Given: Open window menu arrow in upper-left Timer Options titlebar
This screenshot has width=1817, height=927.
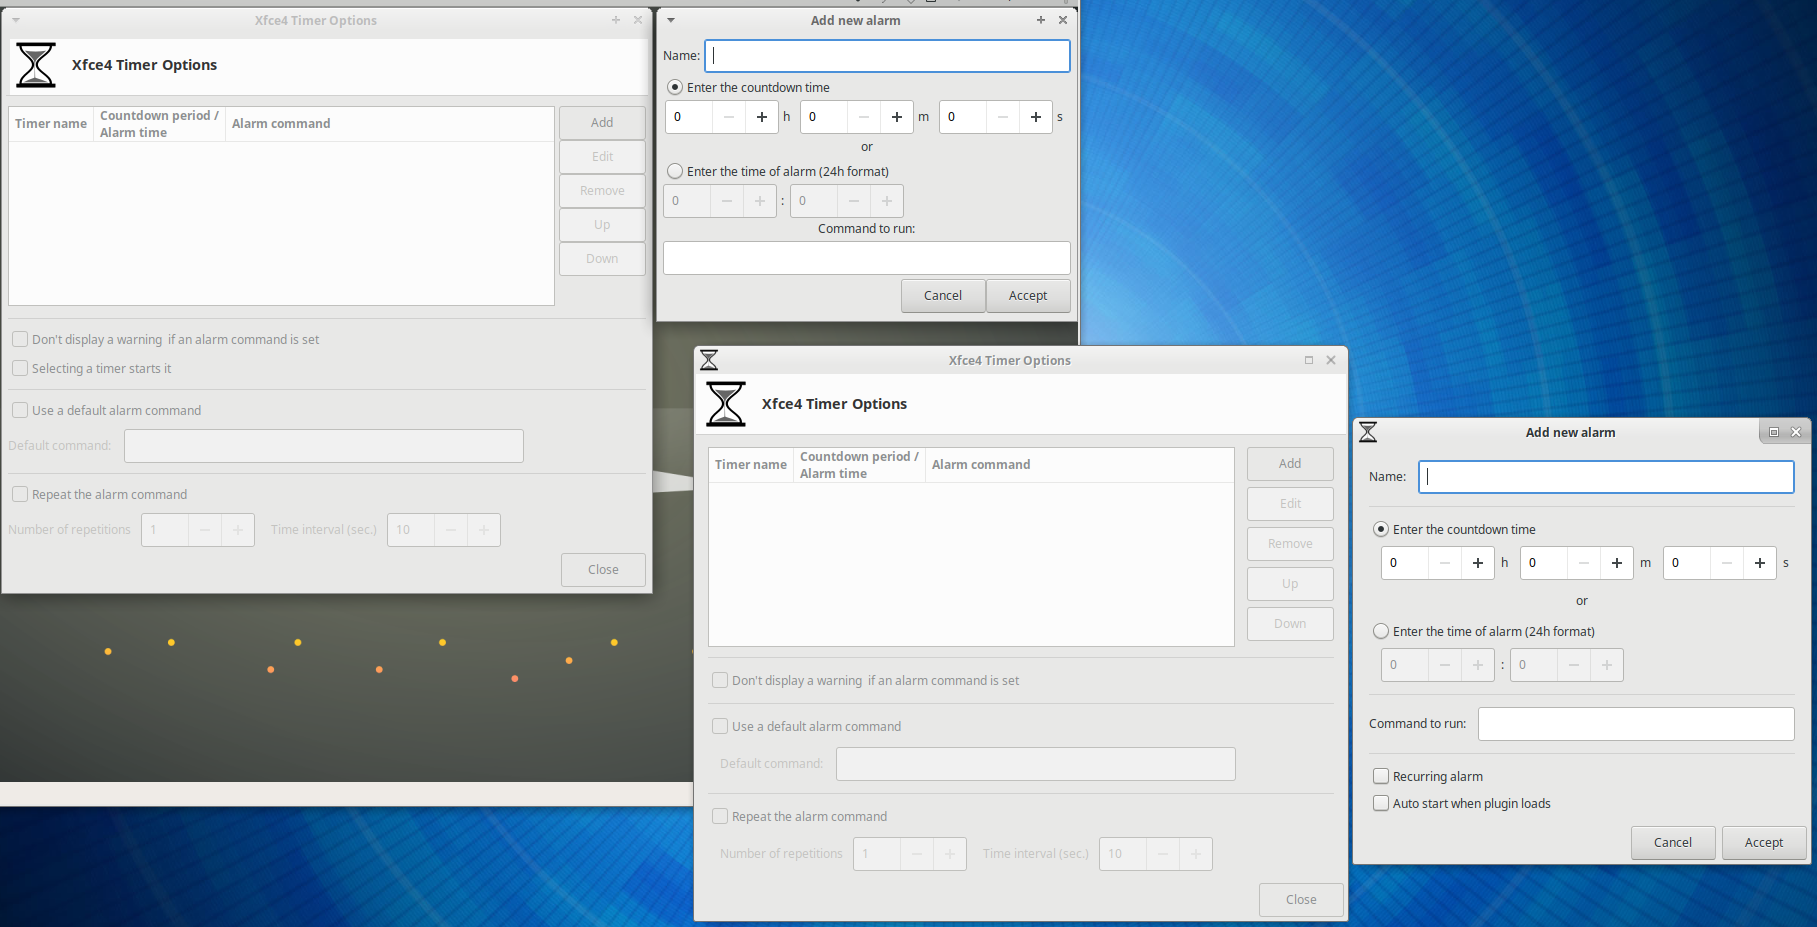Looking at the screenshot, I should tap(16, 20).
